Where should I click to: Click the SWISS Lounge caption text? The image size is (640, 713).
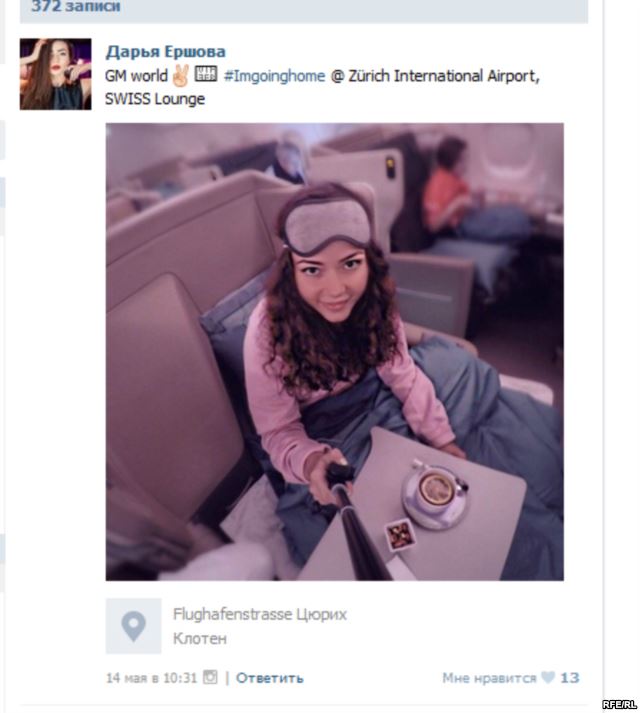pos(155,99)
